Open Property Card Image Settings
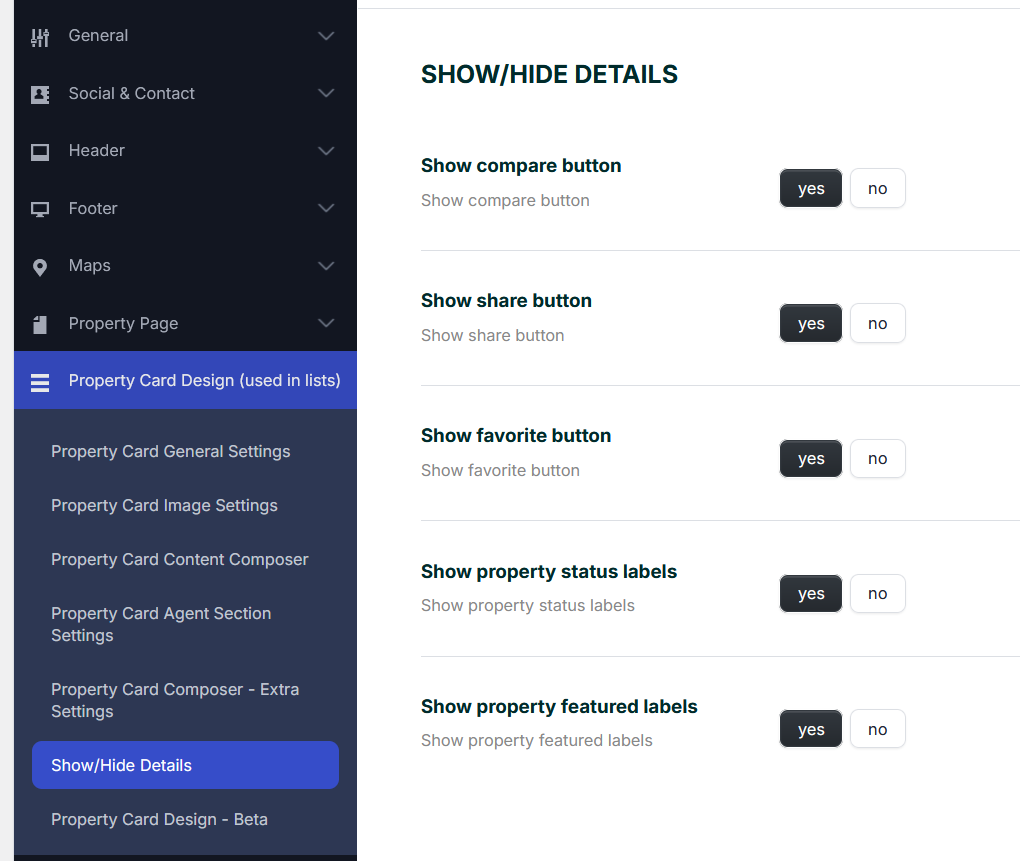This screenshot has height=861, width=1020. click(164, 505)
